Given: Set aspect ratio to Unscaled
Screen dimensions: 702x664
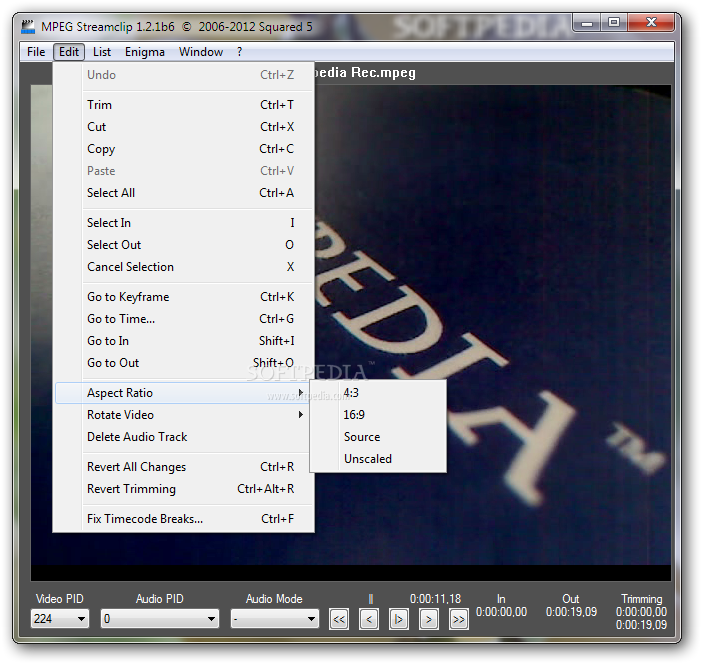Looking at the screenshot, I should click(x=378, y=458).
